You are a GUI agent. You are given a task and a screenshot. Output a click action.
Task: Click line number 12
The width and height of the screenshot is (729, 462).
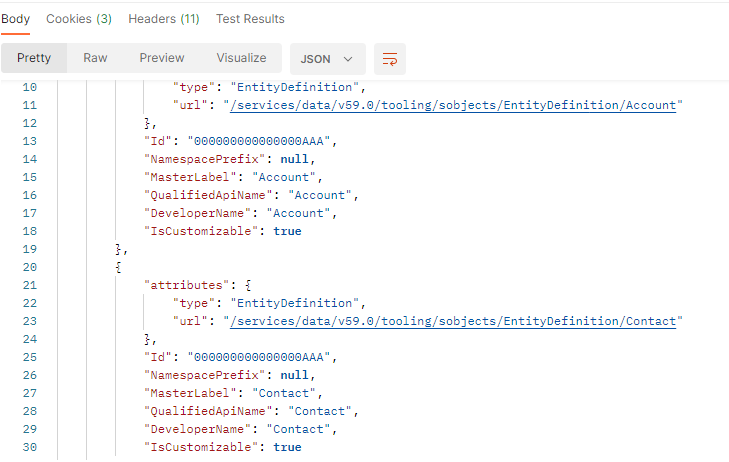click(x=30, y=124)
